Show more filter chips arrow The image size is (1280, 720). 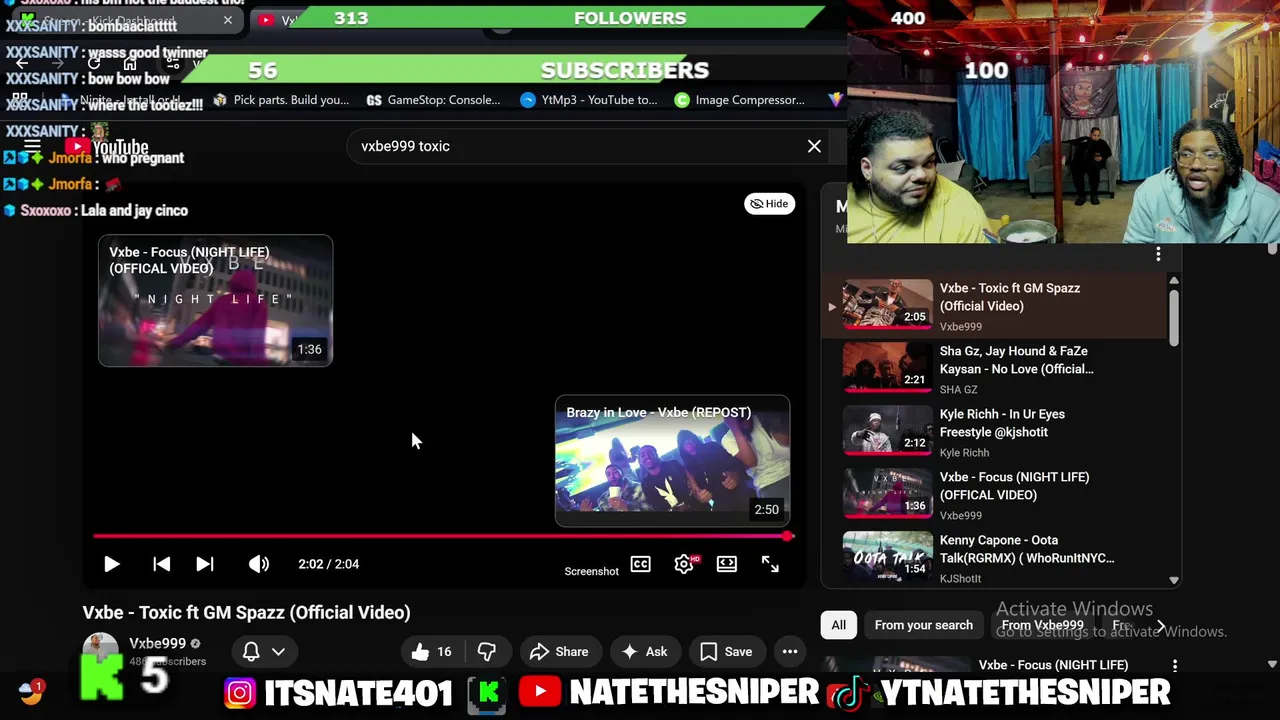(x=1160, y=626)
